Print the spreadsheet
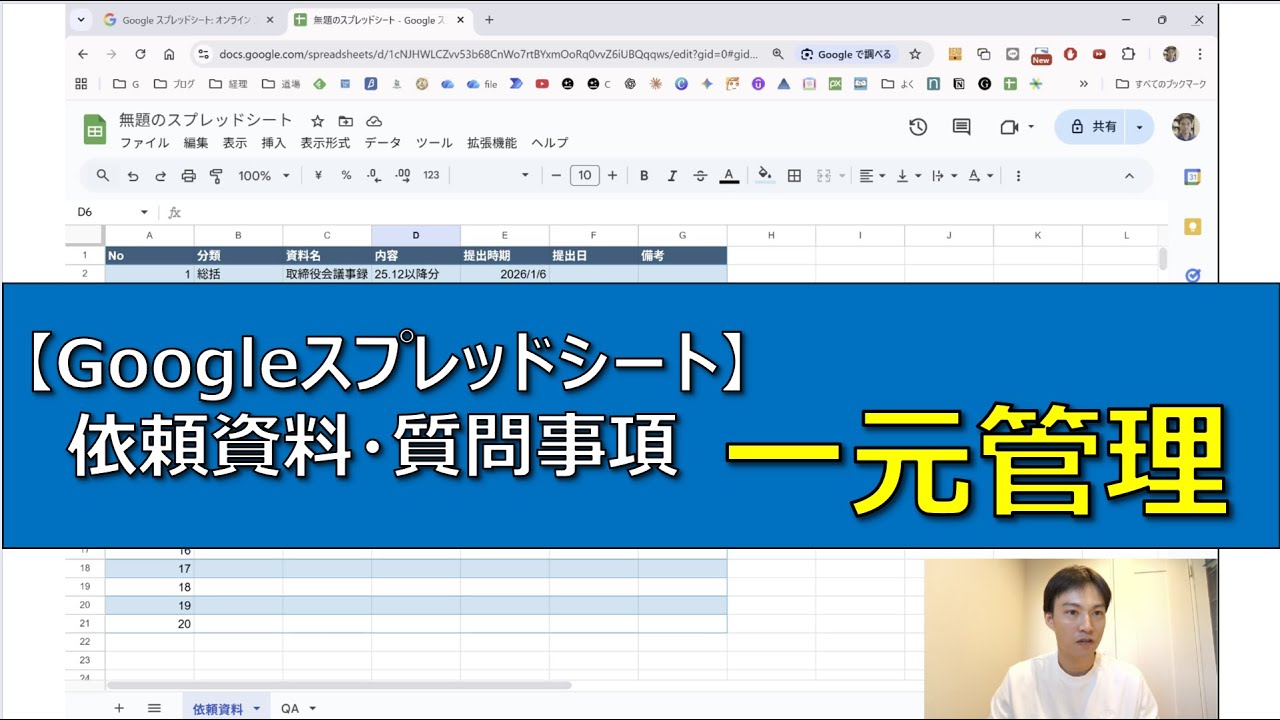Viewport: 1280px width, 720px height. click(188, 176)
